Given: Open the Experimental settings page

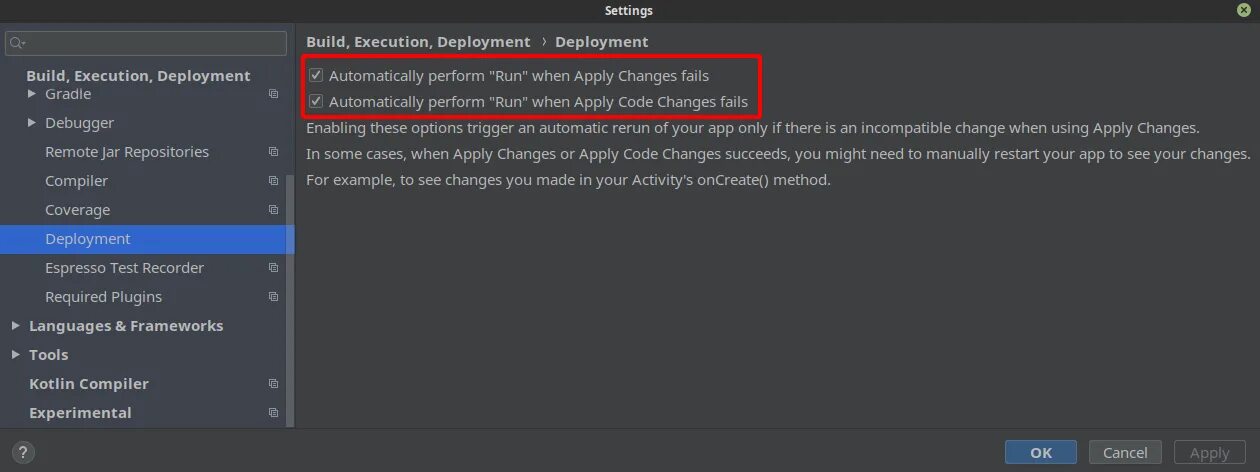Looking at the screenshot, I should point(80,413).
